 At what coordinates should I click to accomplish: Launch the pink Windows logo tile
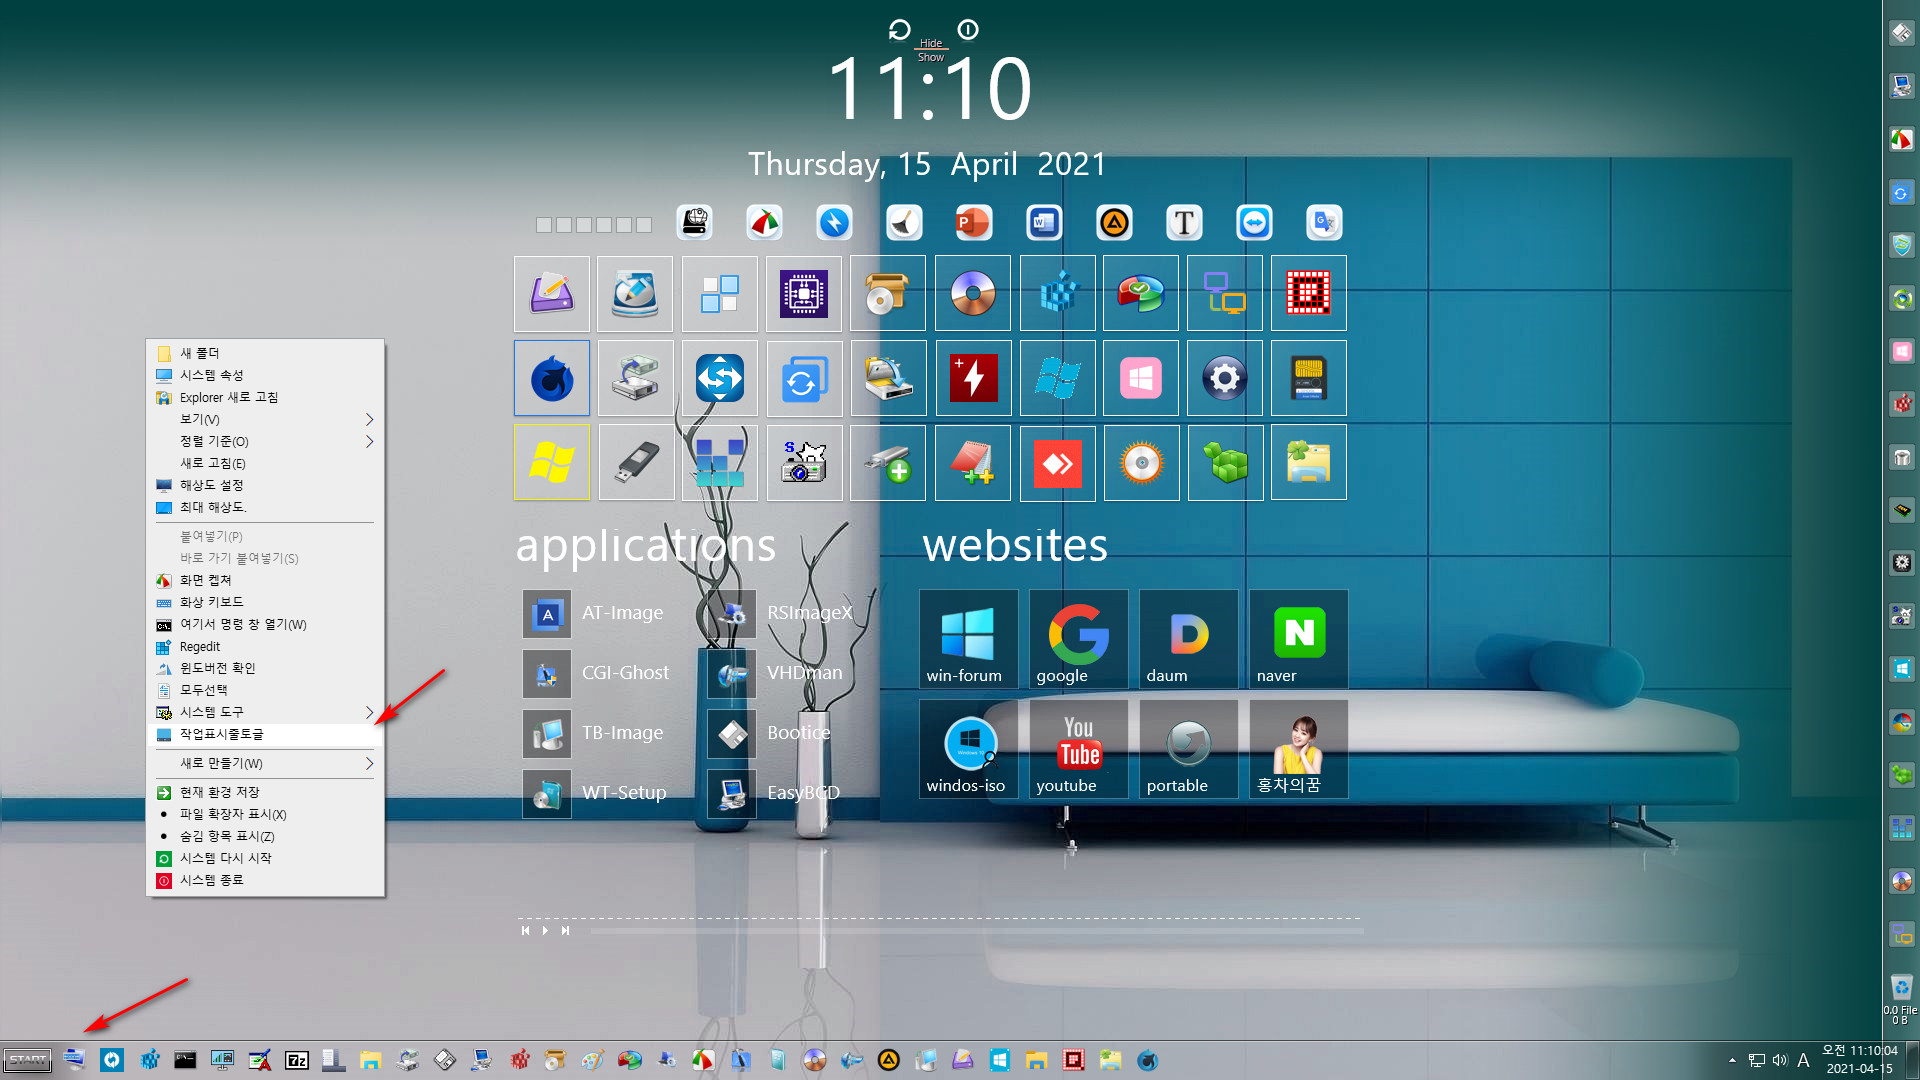tap(1141, 378)
